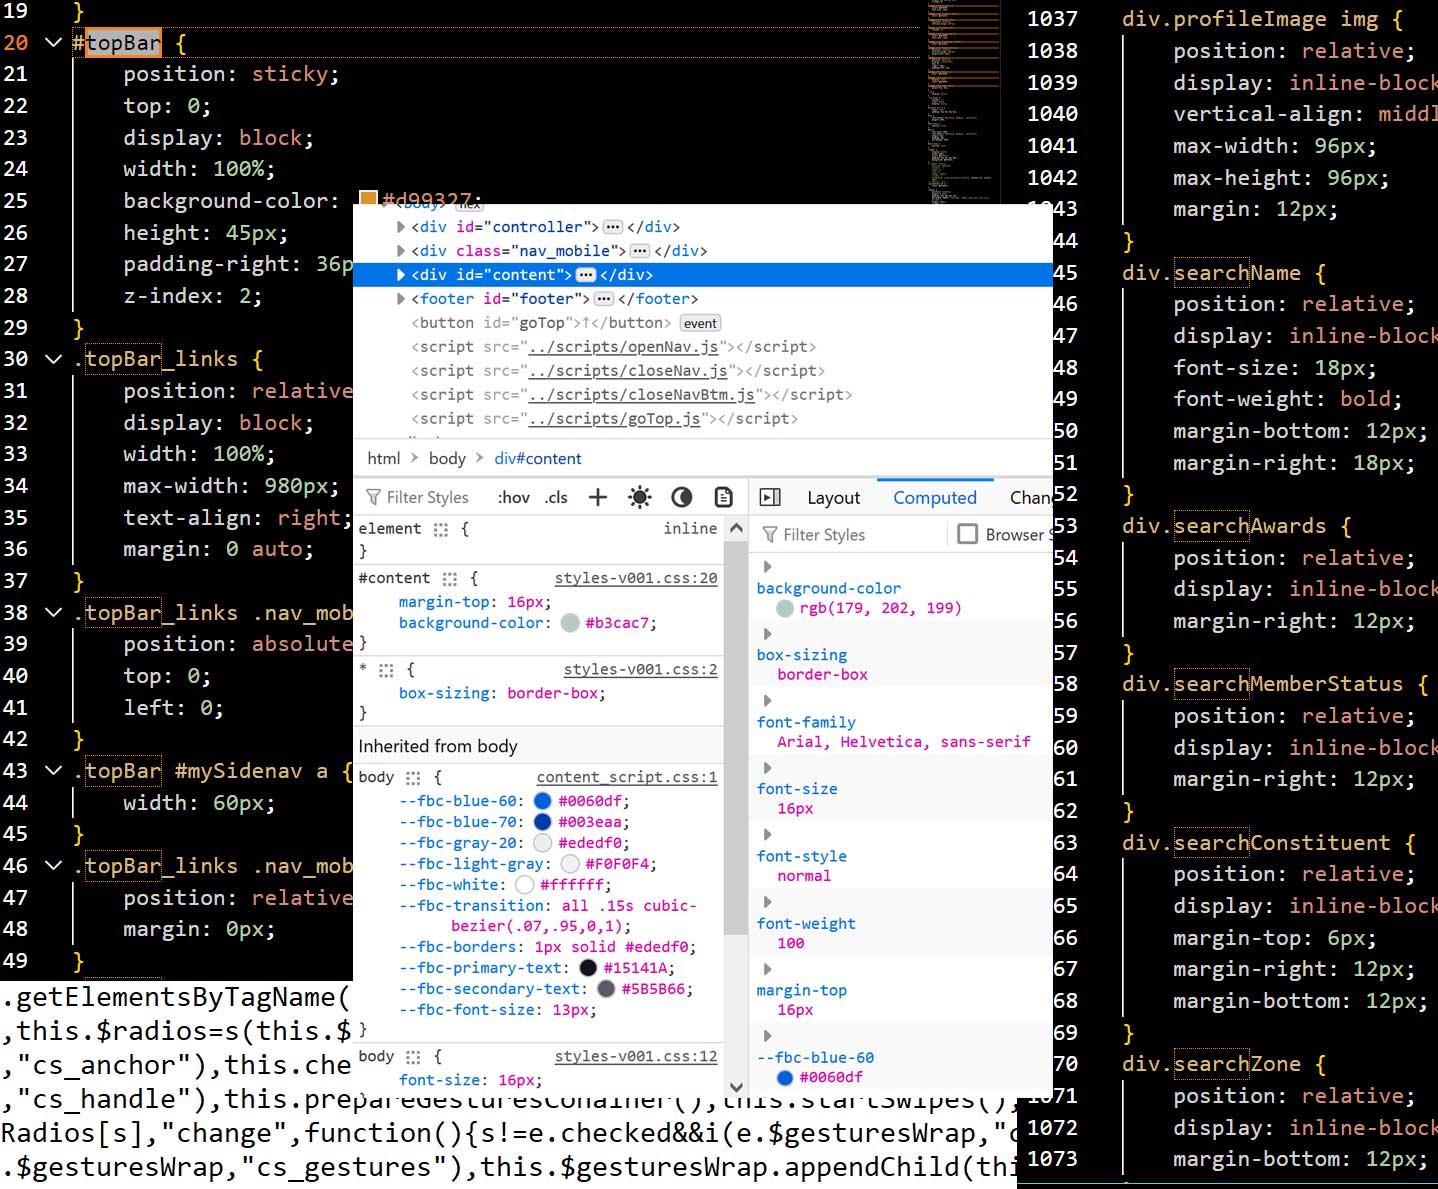
Task: Collapse .topBar_links rule at line 30
Action: [54, 359]
